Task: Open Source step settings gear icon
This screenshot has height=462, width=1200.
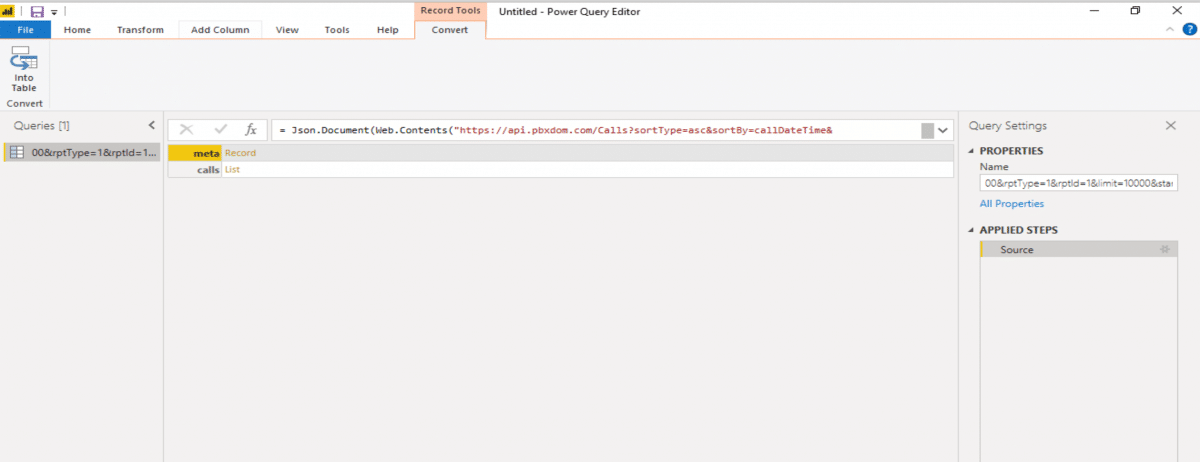Action: click(1163, 250)
